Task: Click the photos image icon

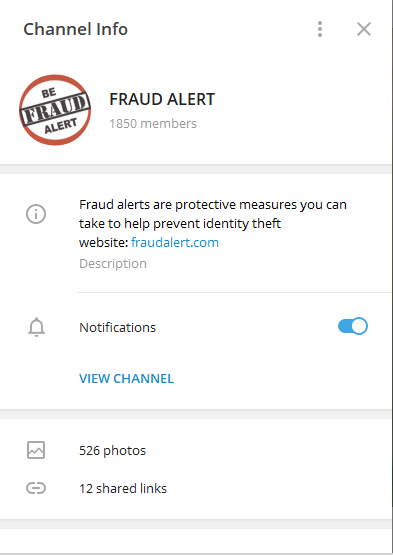Action: 36,450
